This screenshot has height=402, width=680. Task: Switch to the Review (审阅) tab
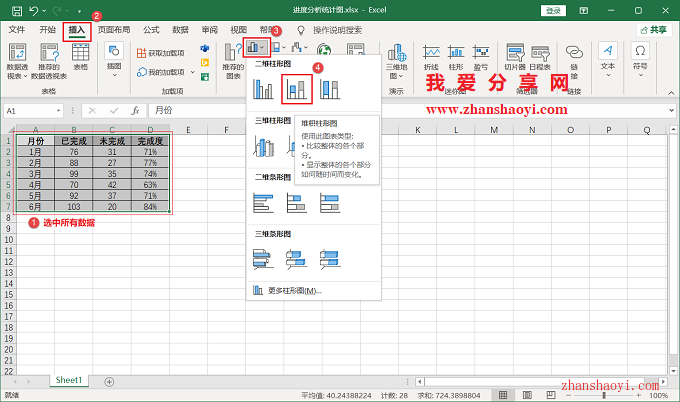(x=209, y=30)
